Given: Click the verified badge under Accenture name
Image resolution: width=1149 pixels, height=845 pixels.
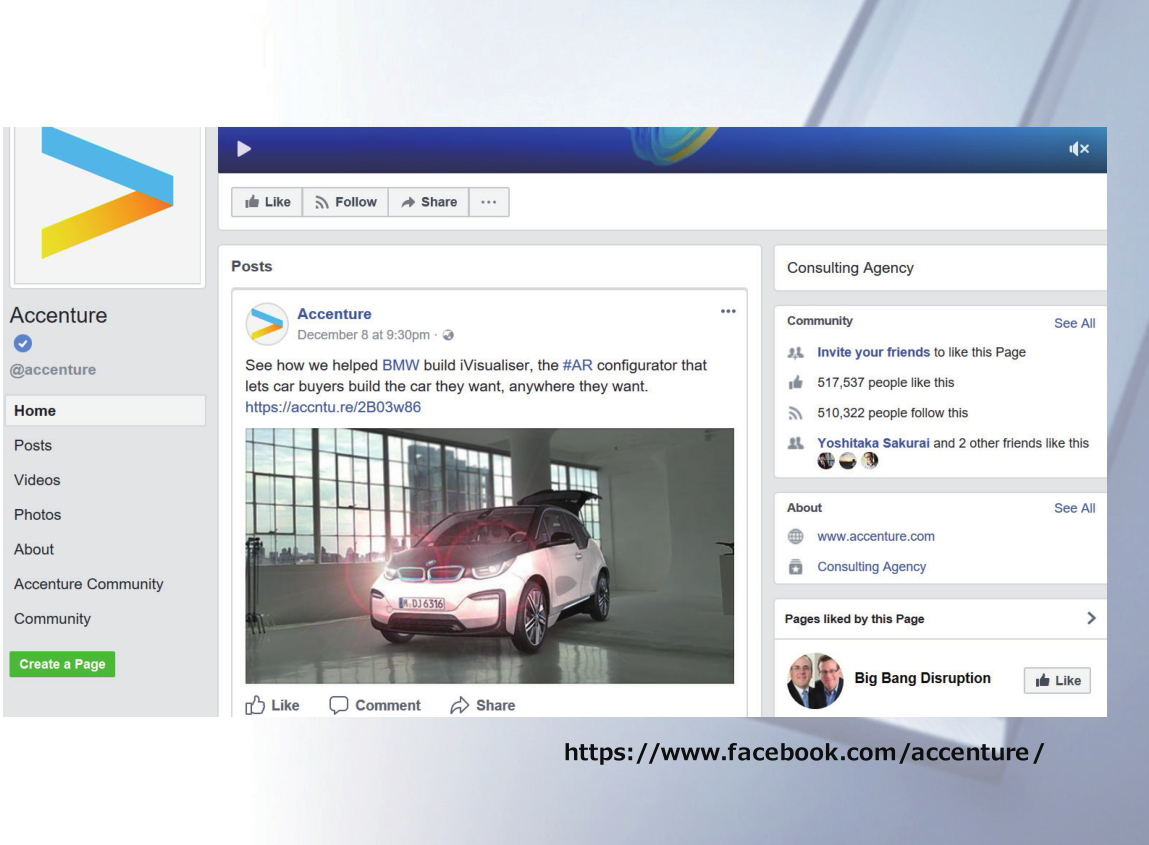Looking at the screenshot, I should coord(18,344).
